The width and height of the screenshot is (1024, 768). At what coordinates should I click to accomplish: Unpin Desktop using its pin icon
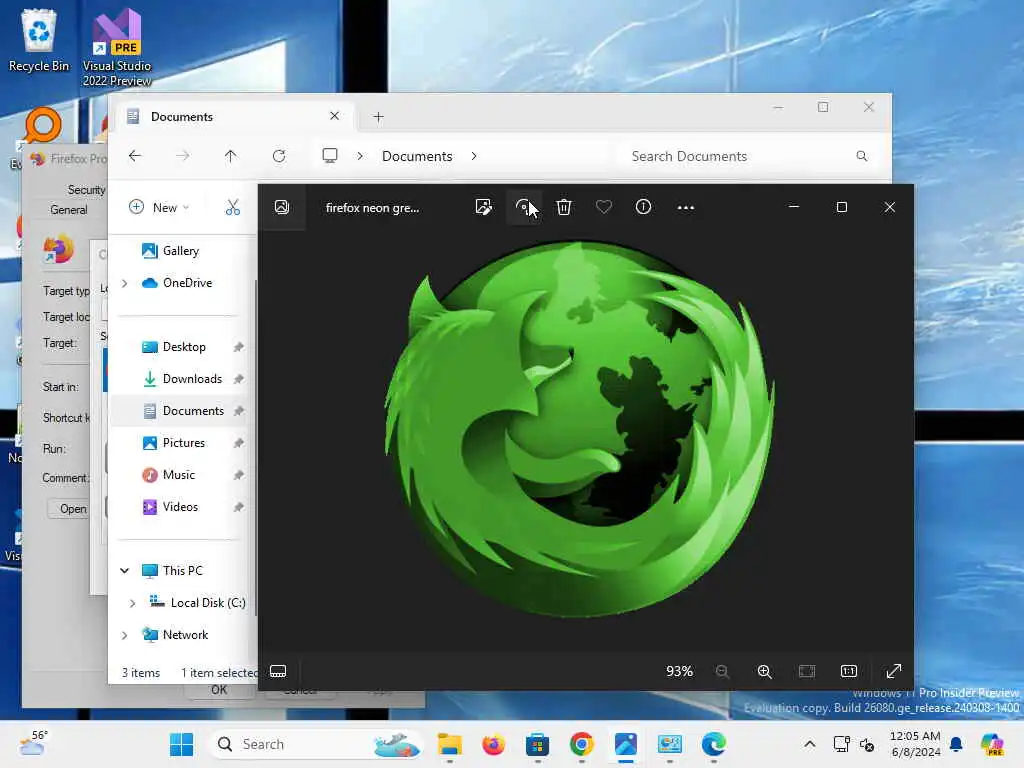coord(238,347)
